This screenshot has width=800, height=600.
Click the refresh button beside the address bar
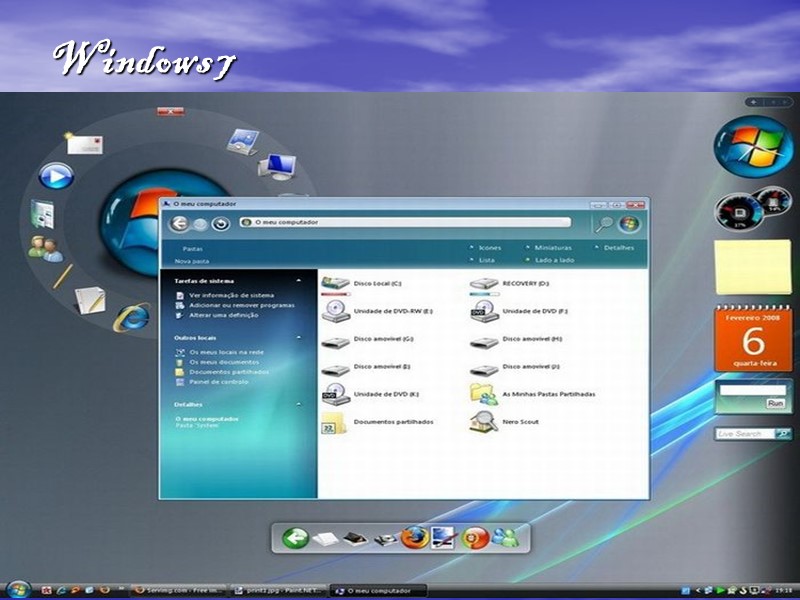point(221,223)
